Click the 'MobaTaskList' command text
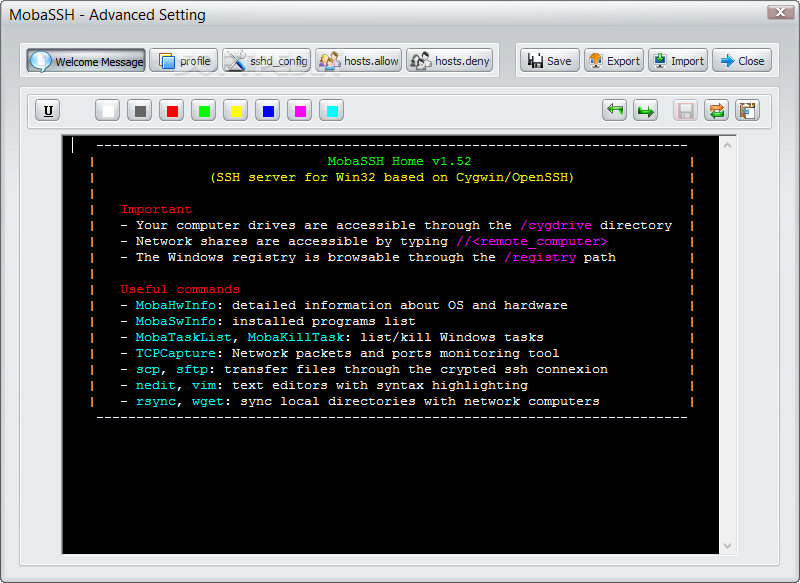The width and height of the screenshot is (800, 583). 183,337
